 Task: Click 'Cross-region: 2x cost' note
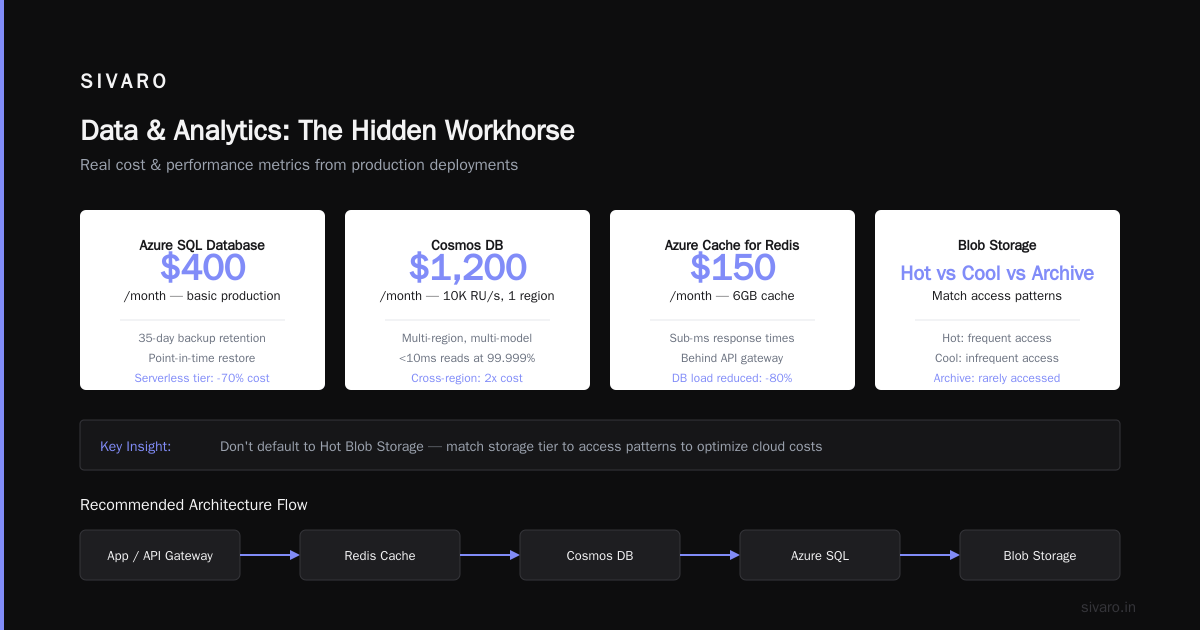[467, 378]
